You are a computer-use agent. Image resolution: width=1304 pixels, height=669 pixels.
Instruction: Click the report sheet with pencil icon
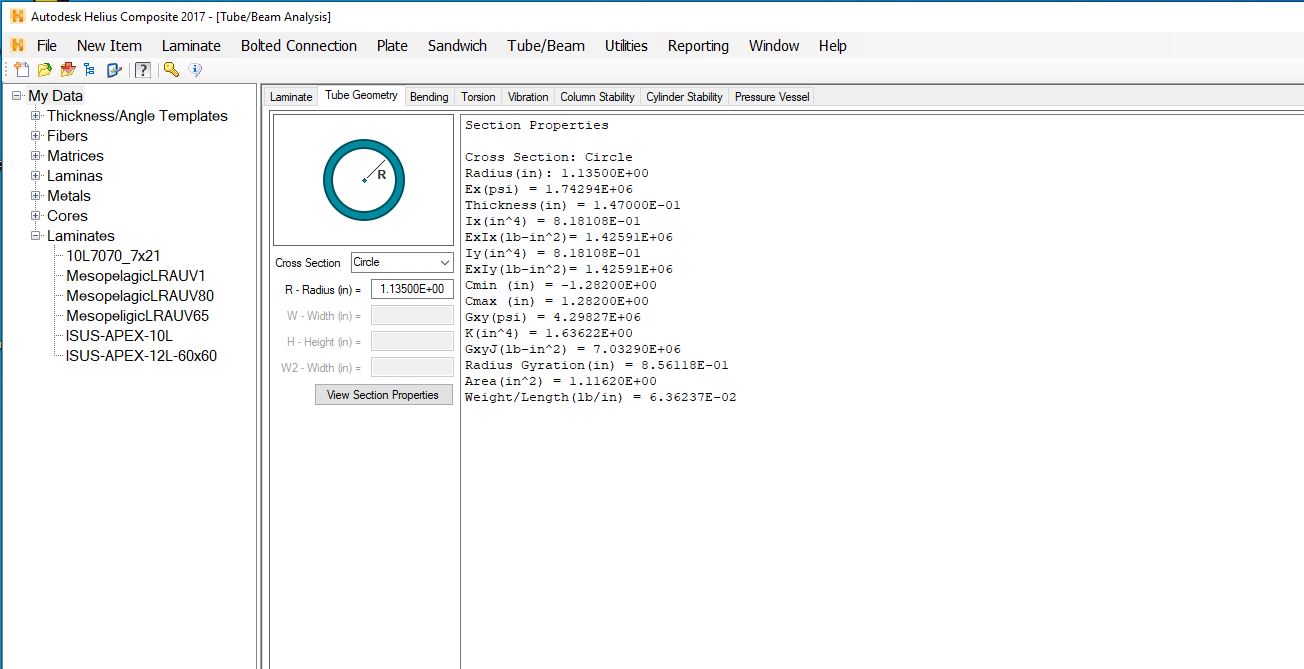(114, 70)
